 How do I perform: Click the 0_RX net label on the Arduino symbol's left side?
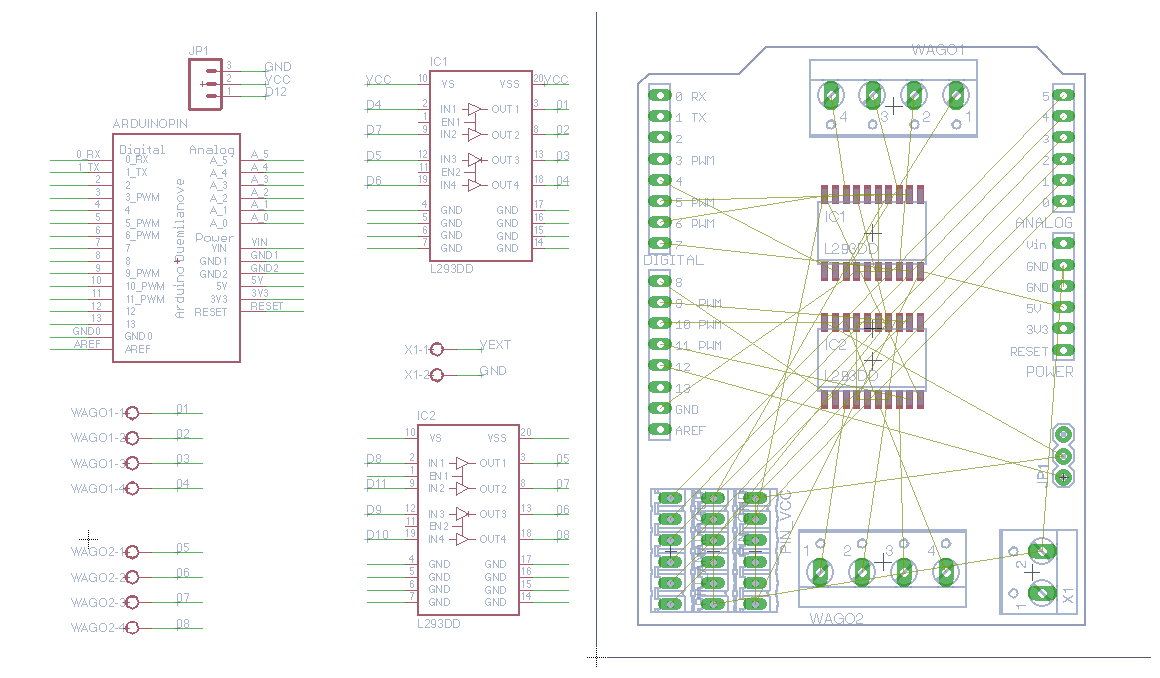click(x=88, y=154)
